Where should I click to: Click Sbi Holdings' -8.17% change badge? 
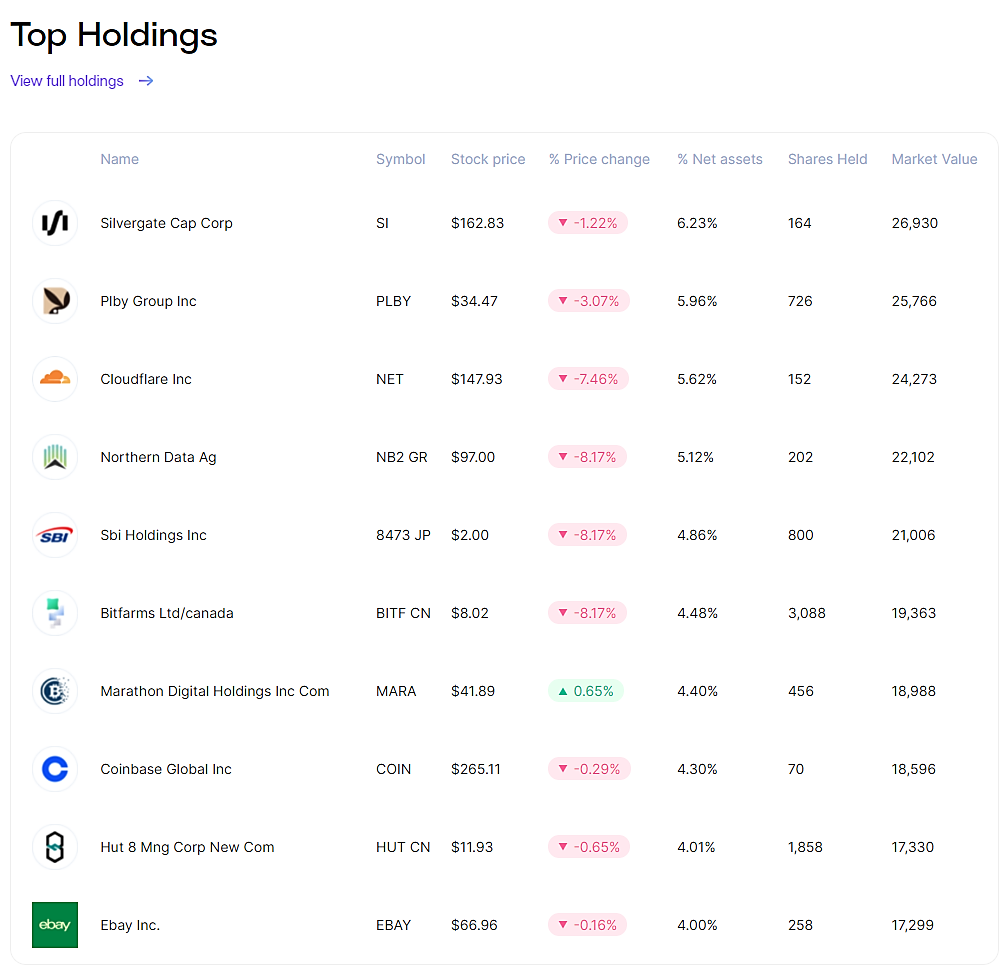[587, 535]
